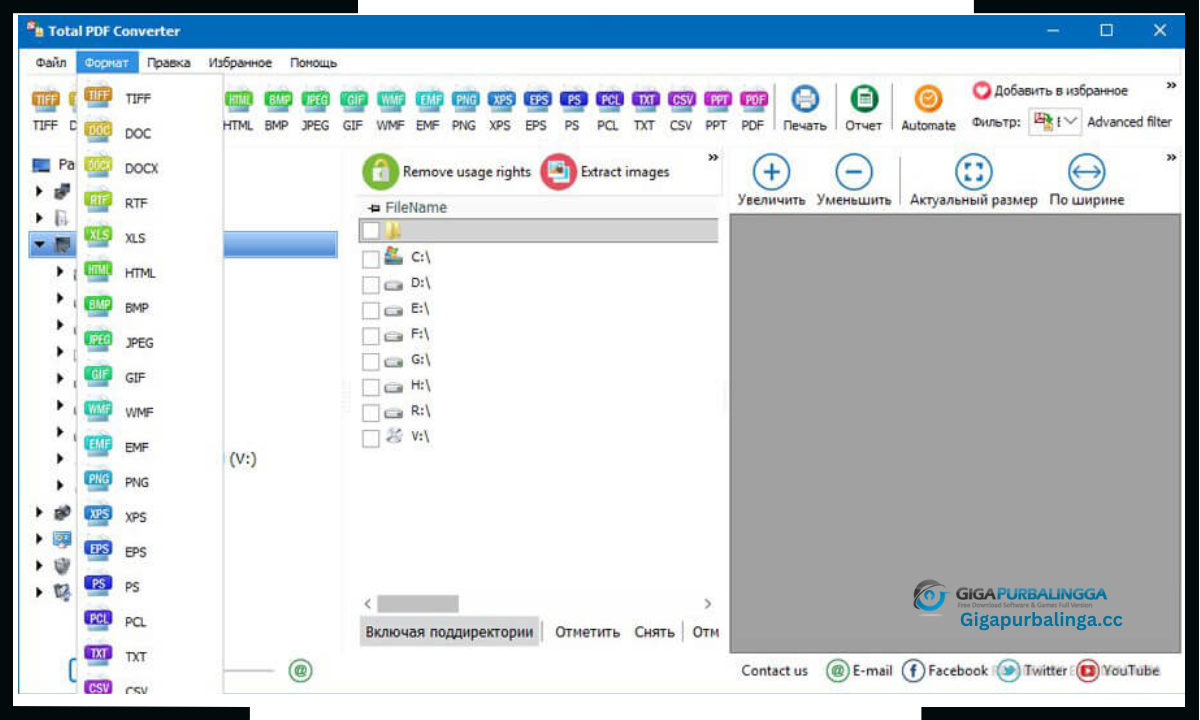The image size is (1200, 720).
Task: Tick the checkbox for R:\ drive
Action: (371, 413)
